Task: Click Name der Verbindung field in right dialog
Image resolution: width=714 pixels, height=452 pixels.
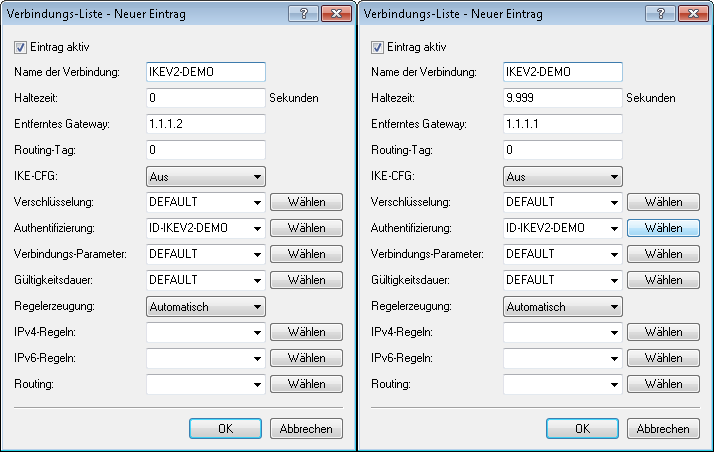Action: click(x=562, y=72)
